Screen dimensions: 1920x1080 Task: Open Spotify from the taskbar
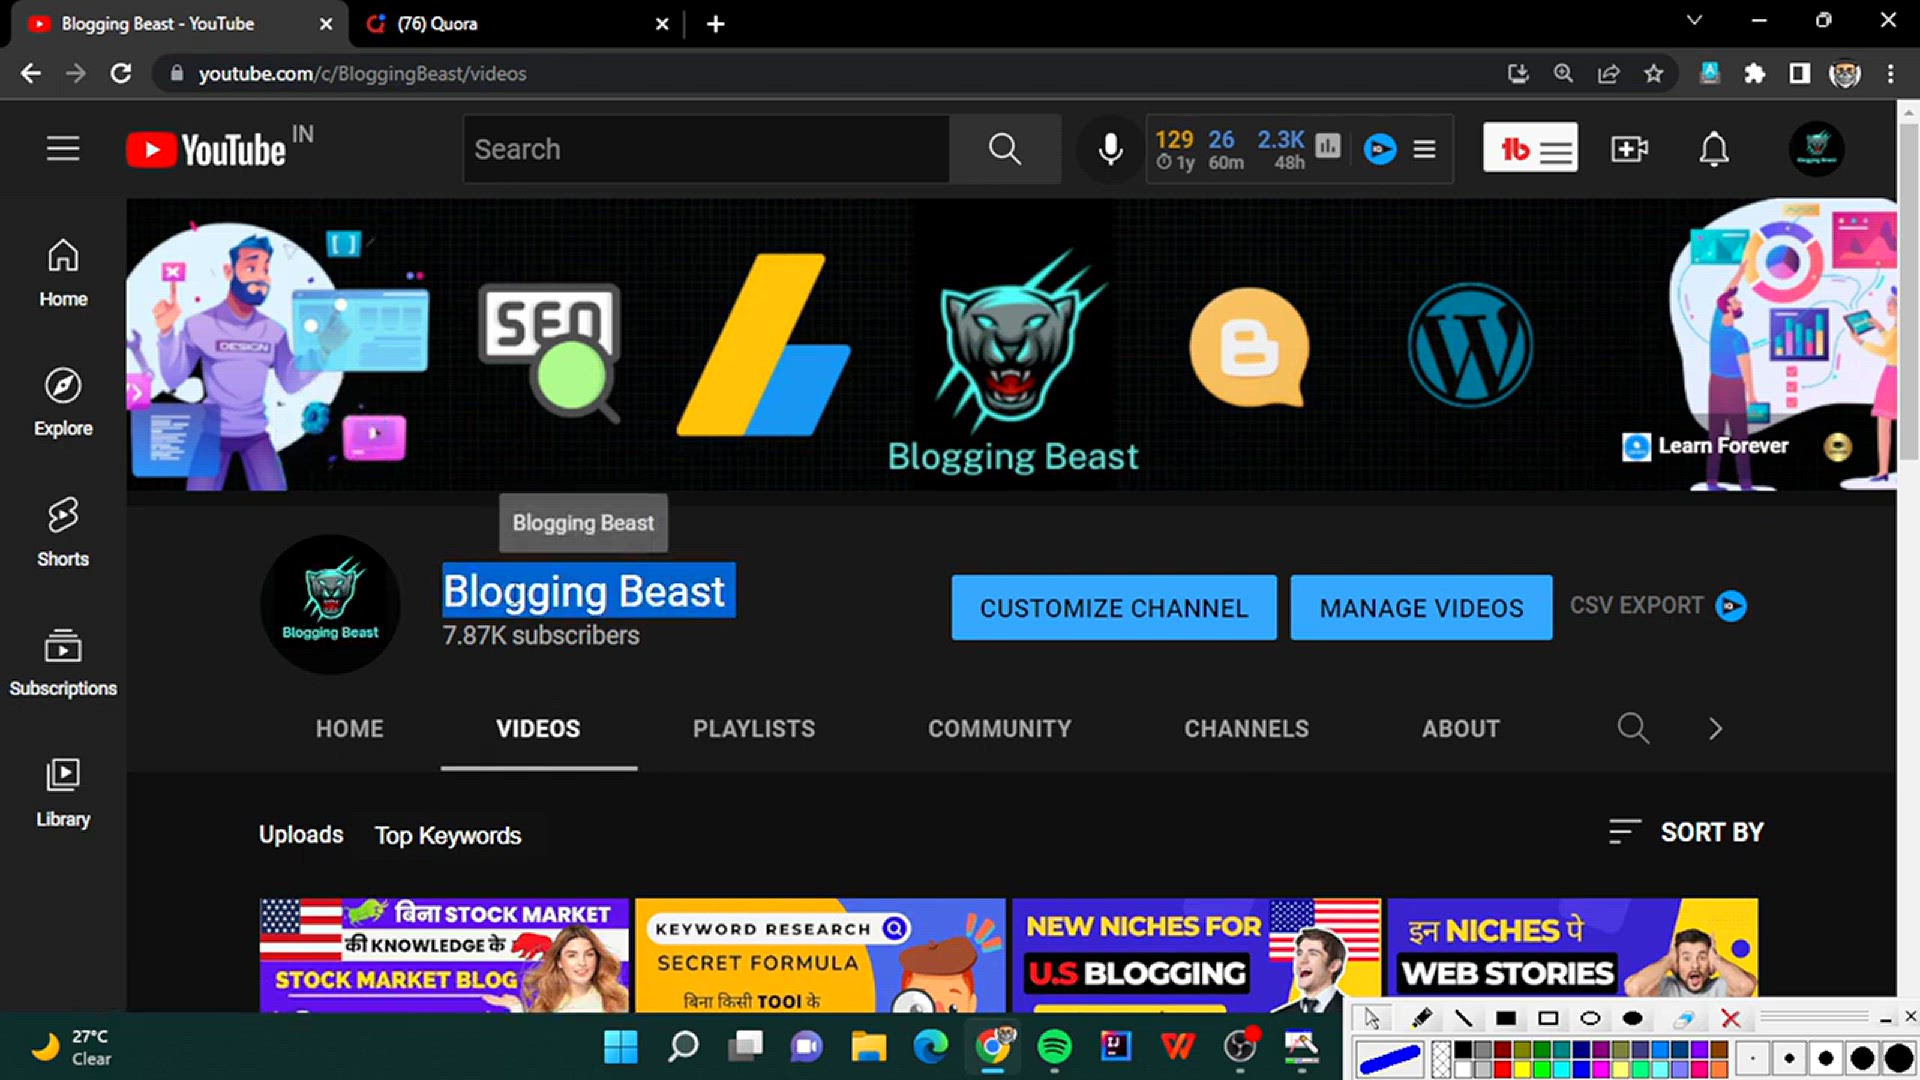(1054, 1046)
